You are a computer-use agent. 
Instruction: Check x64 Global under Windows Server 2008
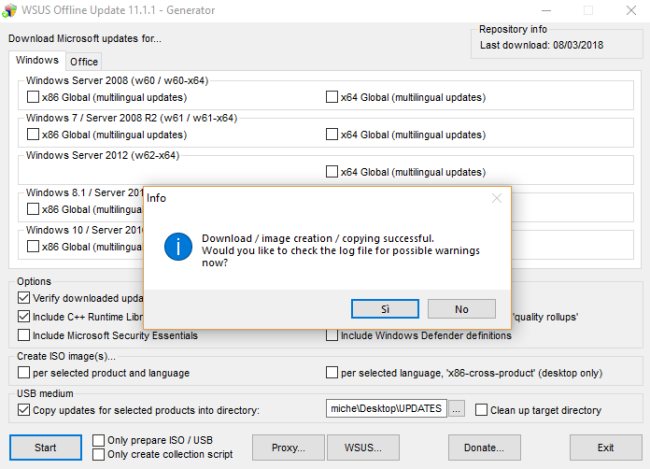(x=332, y=97)
